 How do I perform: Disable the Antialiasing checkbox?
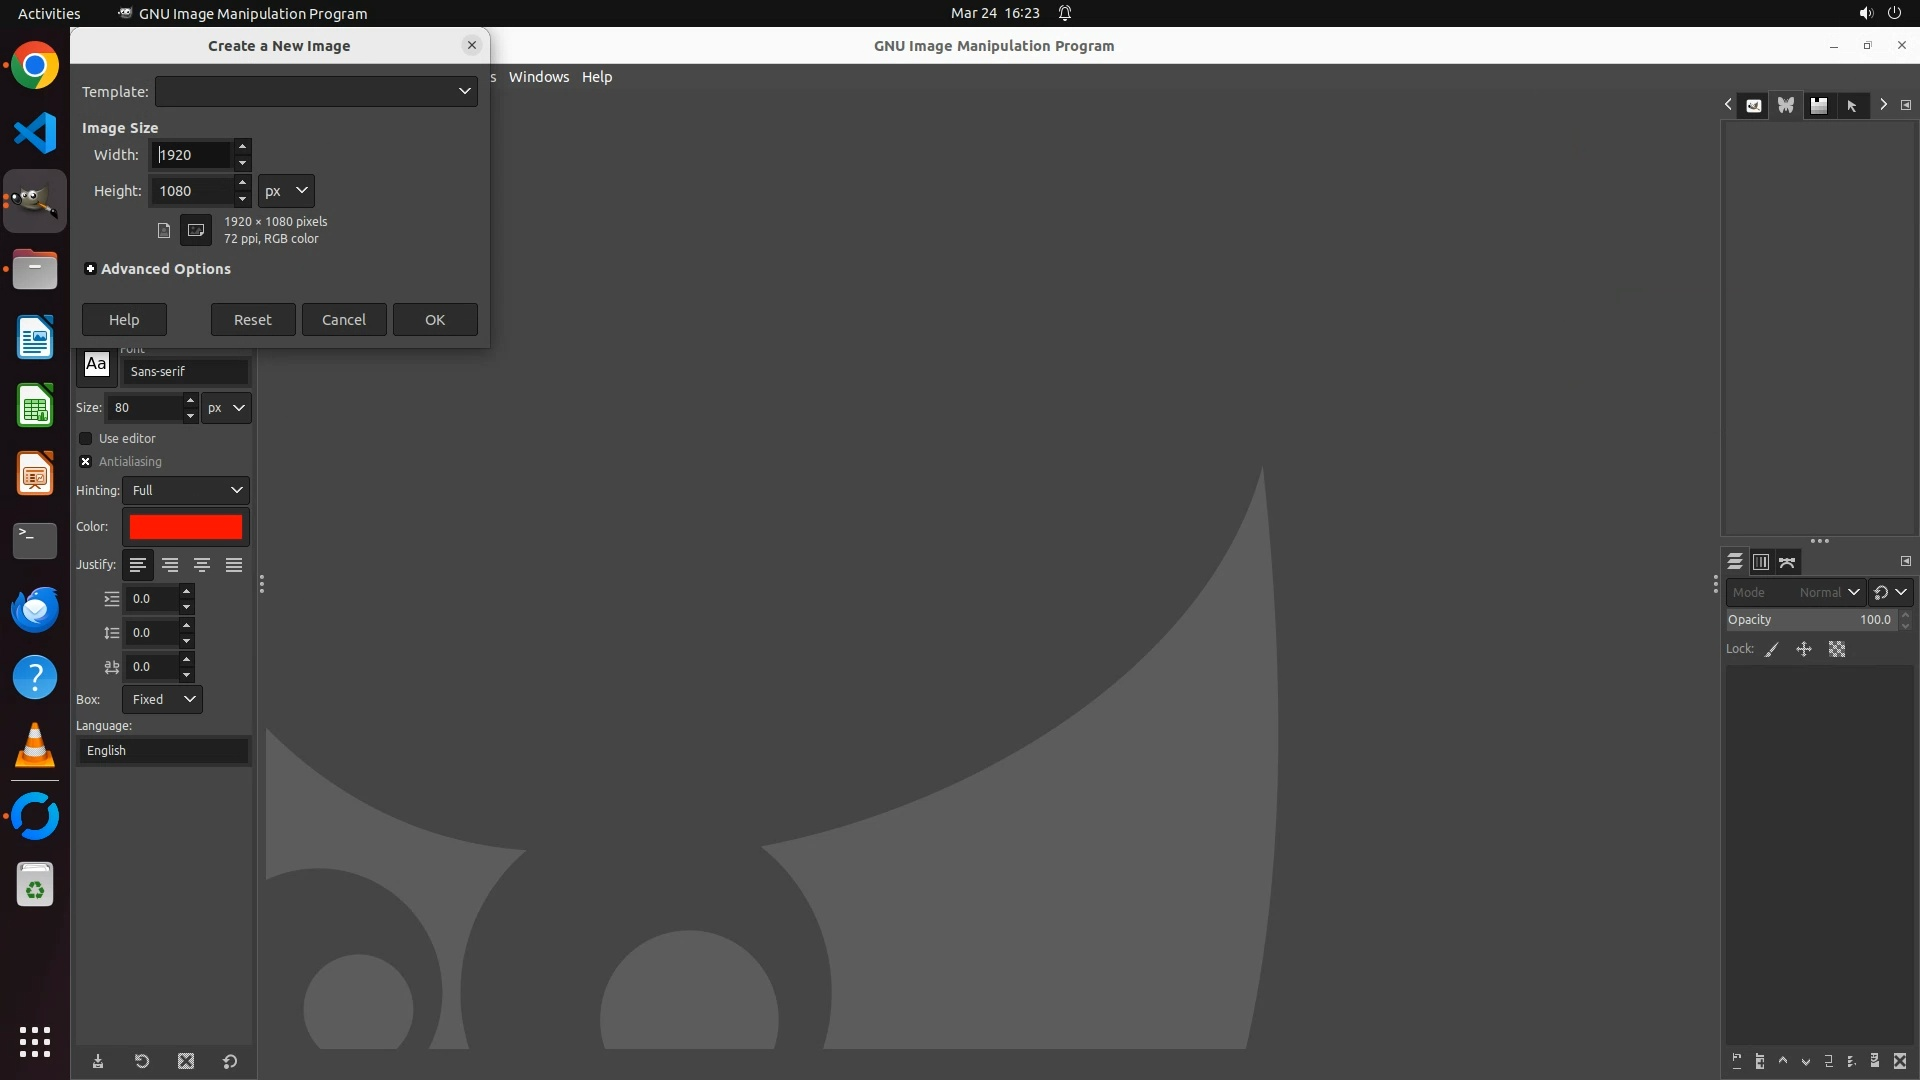point(86,462)
